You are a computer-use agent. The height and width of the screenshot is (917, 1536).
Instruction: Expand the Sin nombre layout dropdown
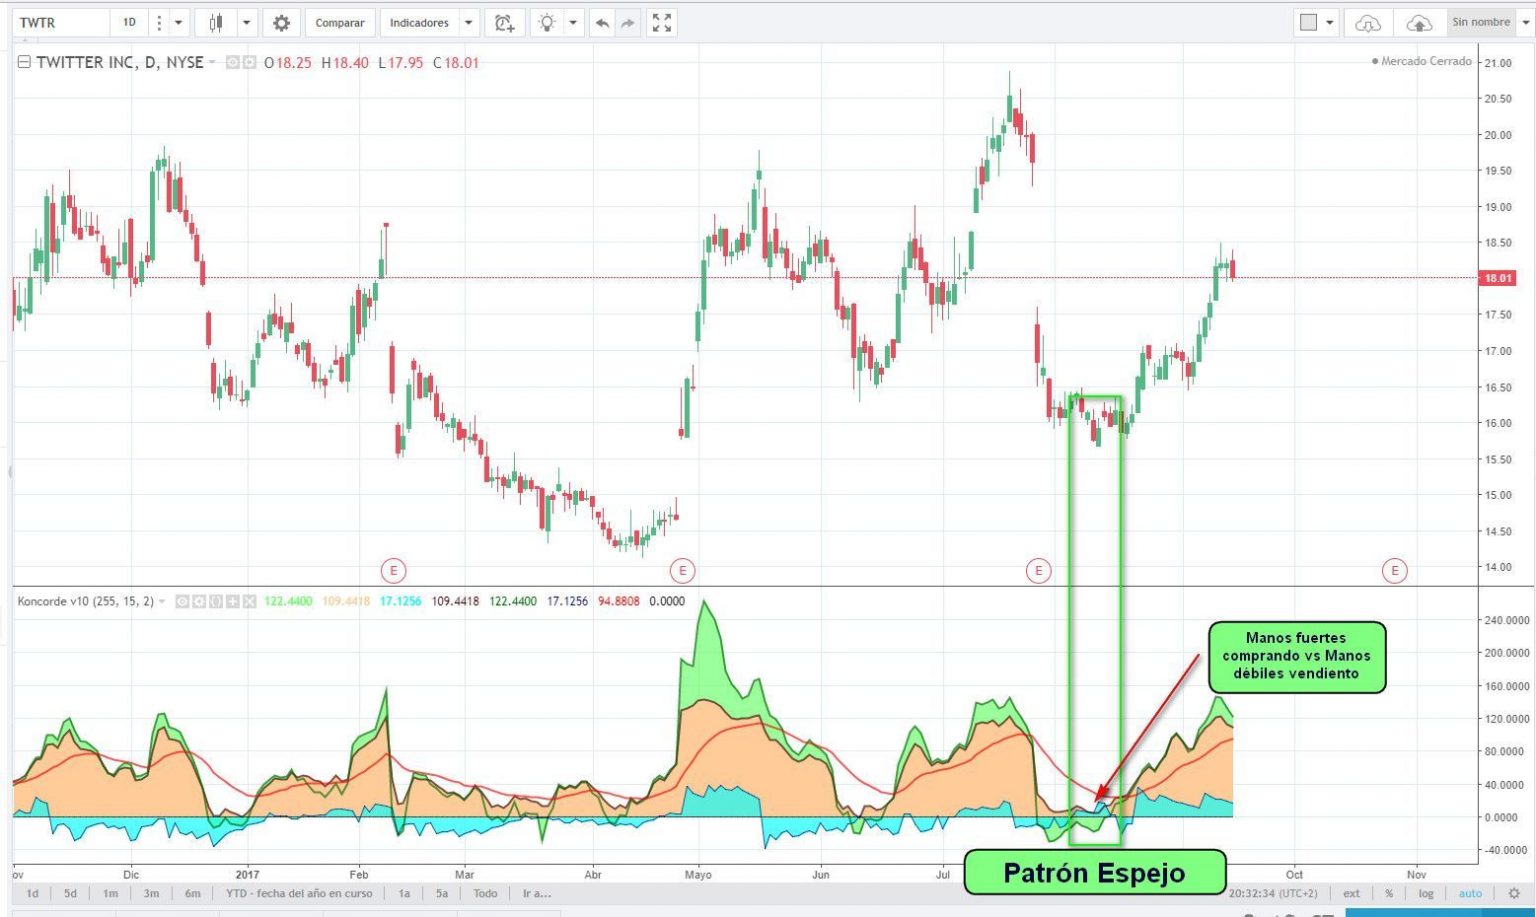1525,23
